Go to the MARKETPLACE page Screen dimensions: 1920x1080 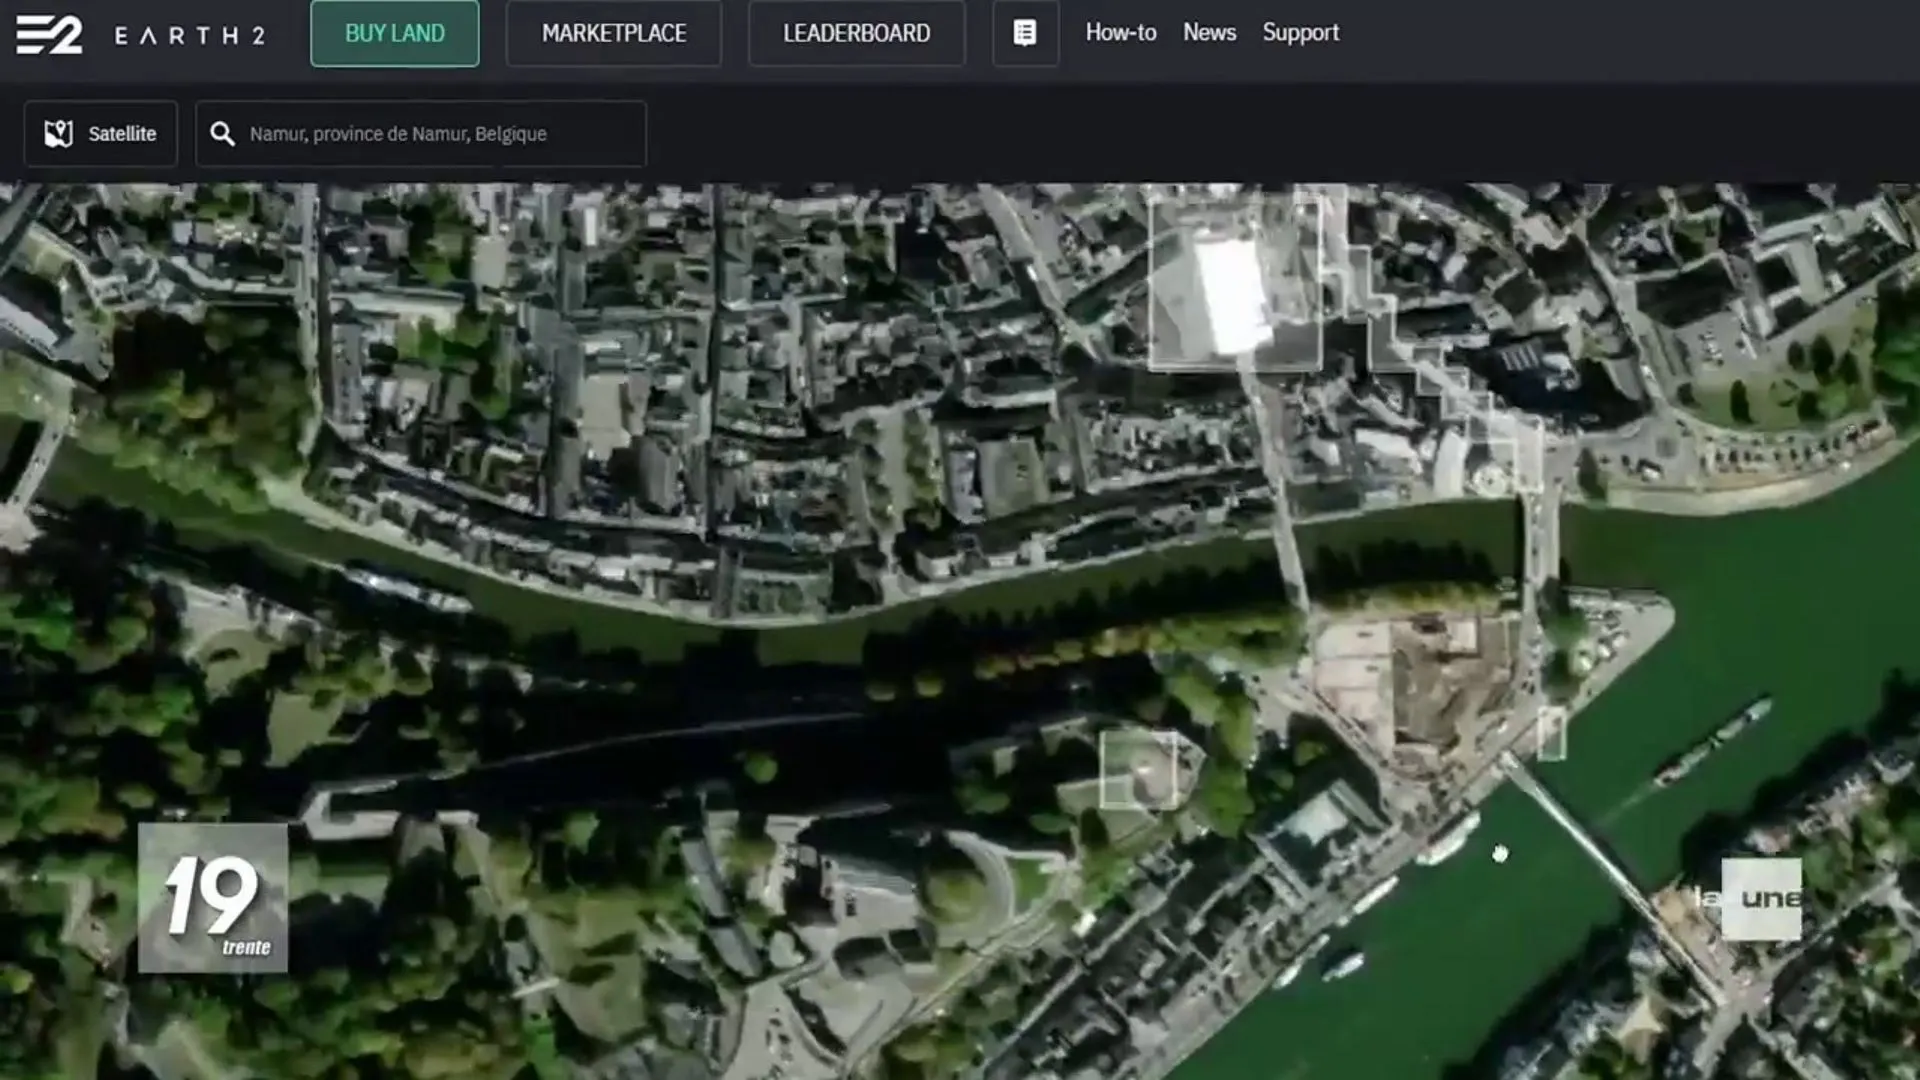click(614, 34)
